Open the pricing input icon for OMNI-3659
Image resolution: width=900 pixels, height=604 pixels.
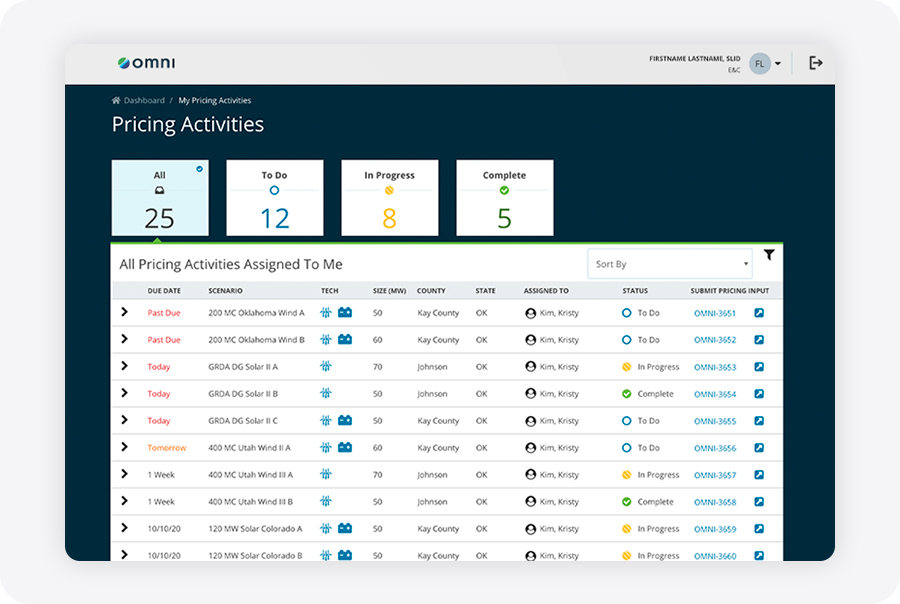[x=759, y=529]
